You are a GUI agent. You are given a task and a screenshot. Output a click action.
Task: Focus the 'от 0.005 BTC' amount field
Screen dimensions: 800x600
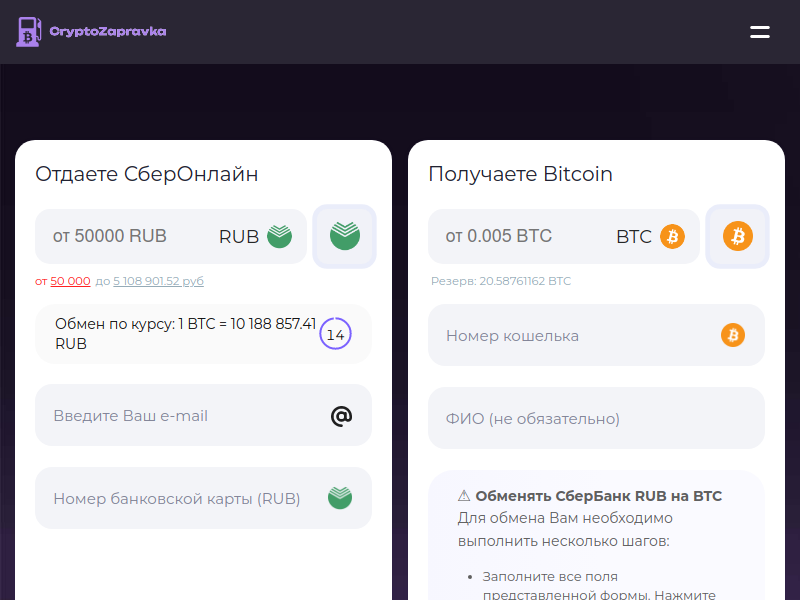click(564, 236)
